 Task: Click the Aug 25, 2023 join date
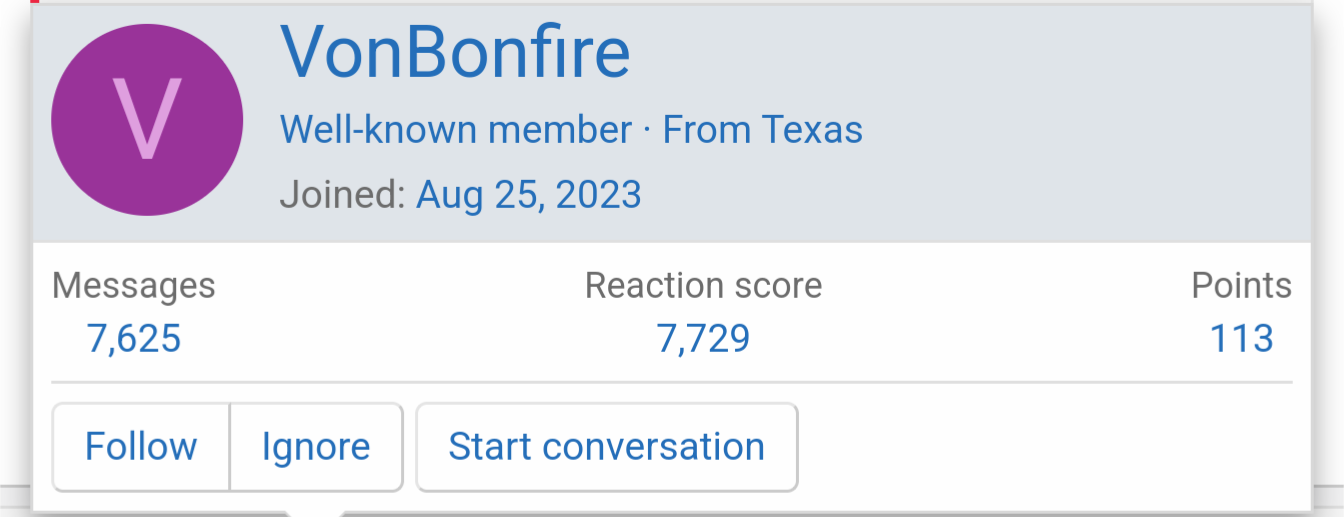pos(528,194)
